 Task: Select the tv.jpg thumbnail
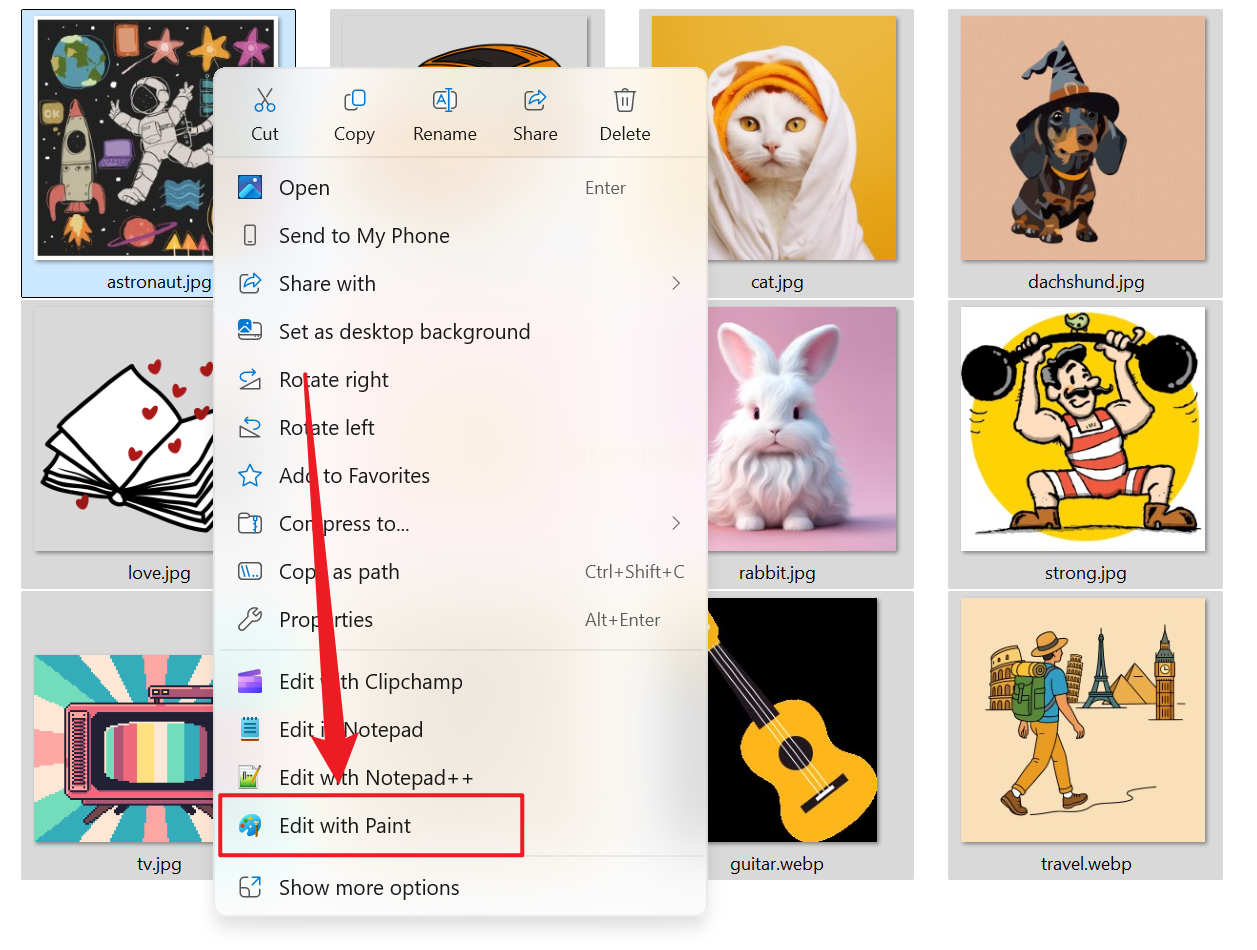click(x=125, y=748)
